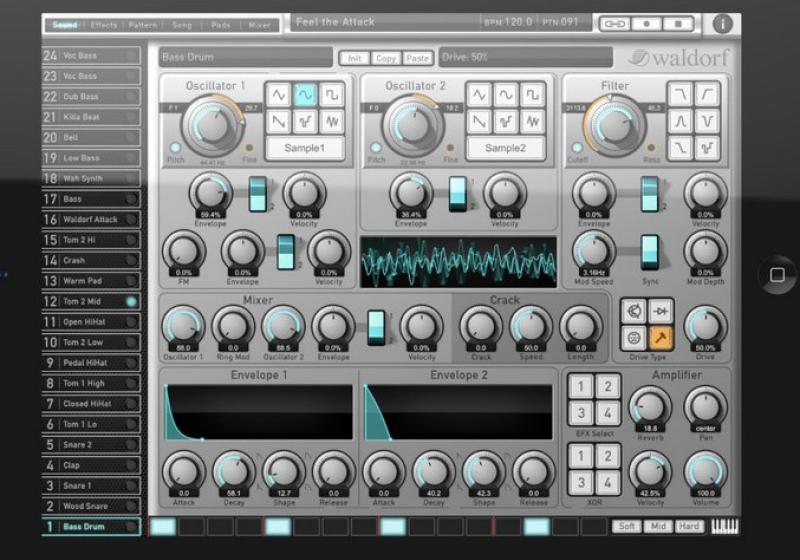
Task: Open the Sample2 selector in Oscillator 2
Action: pos(506,149)
